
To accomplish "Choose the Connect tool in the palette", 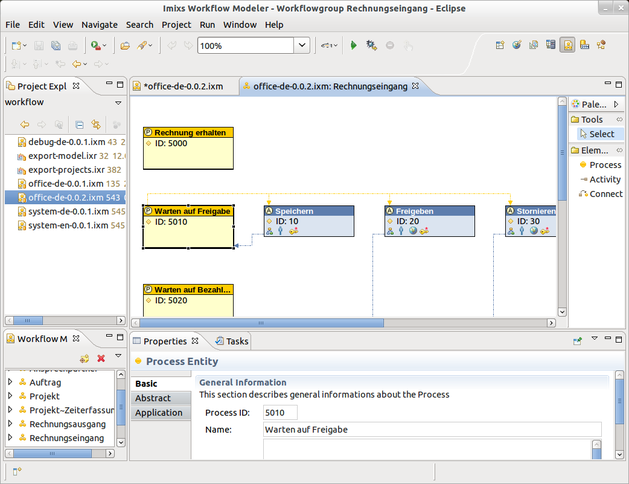I will click(x=604, y=194).
